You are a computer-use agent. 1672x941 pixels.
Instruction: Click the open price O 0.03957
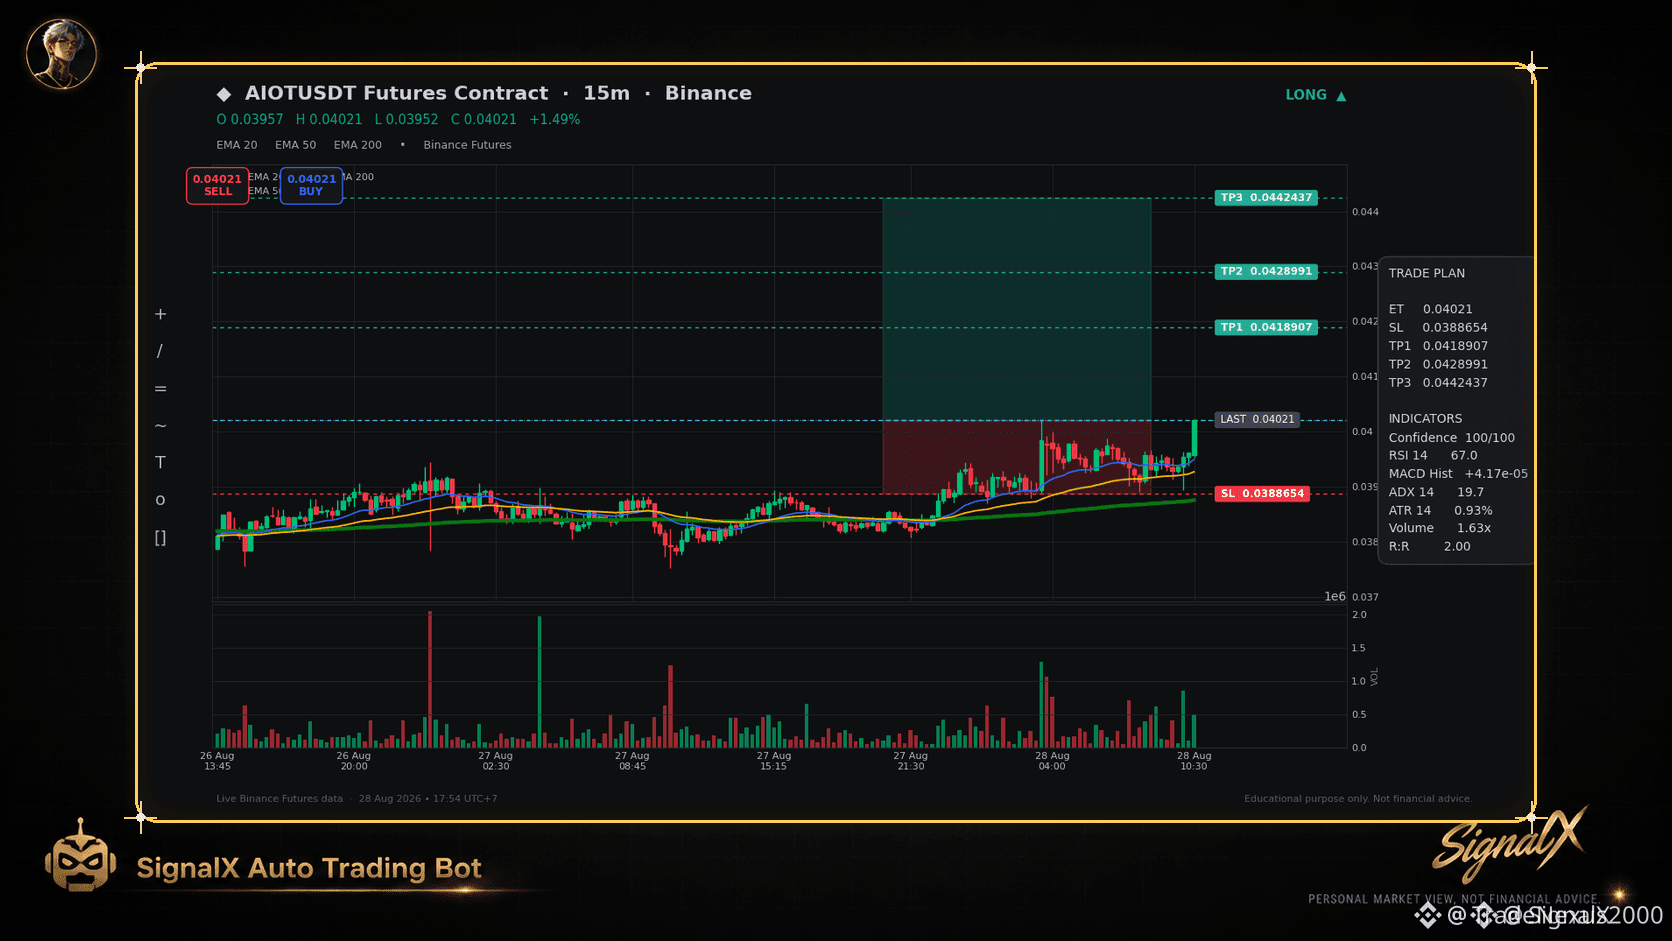click(x=250, y=120)
